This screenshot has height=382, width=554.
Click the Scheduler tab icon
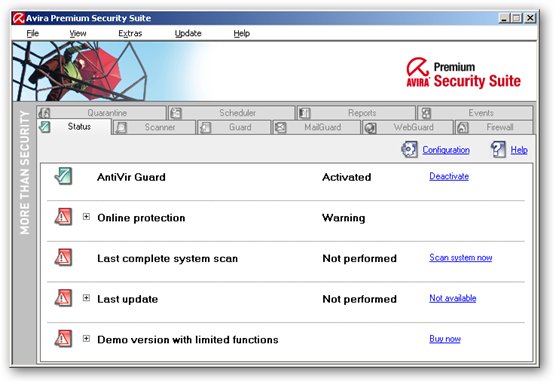pos(176,113)
